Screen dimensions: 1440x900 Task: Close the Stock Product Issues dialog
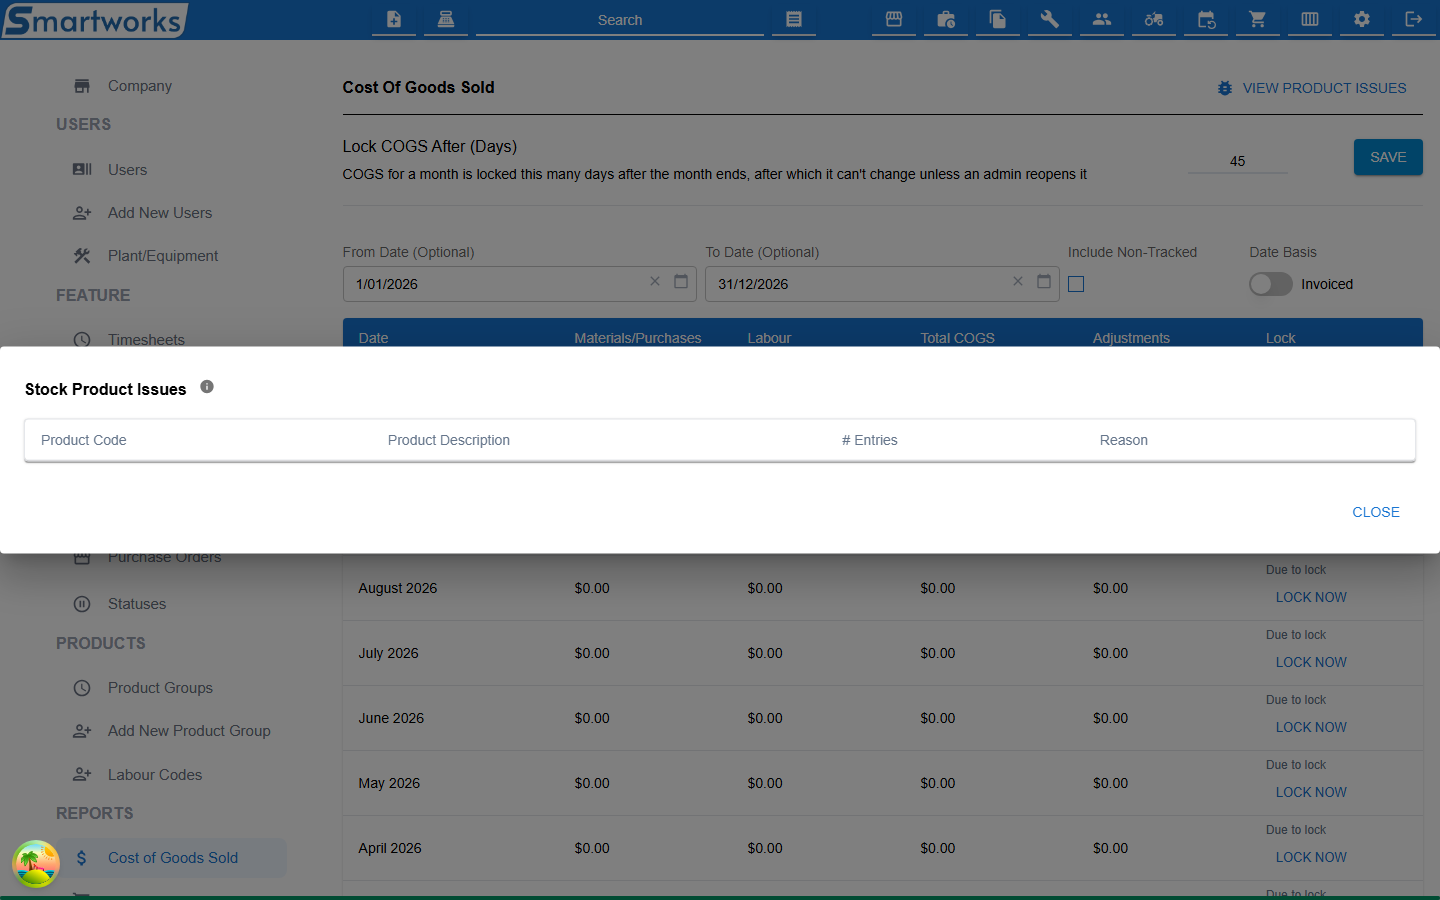pos(1376,512)
